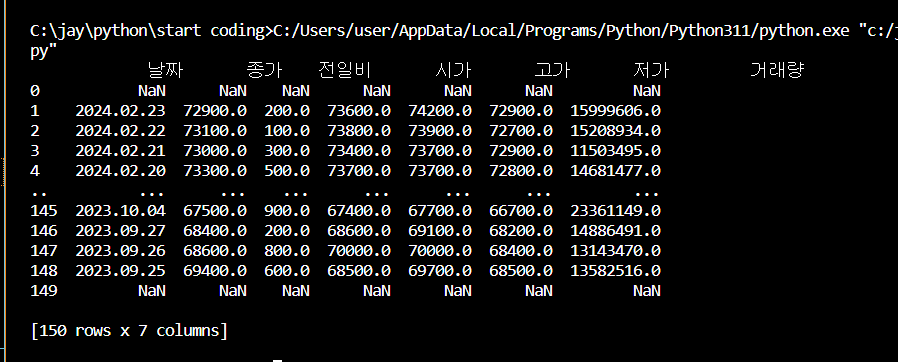Click the opening price 73400.0
This screenshot has height=362, width=898.
click(359, 151)
